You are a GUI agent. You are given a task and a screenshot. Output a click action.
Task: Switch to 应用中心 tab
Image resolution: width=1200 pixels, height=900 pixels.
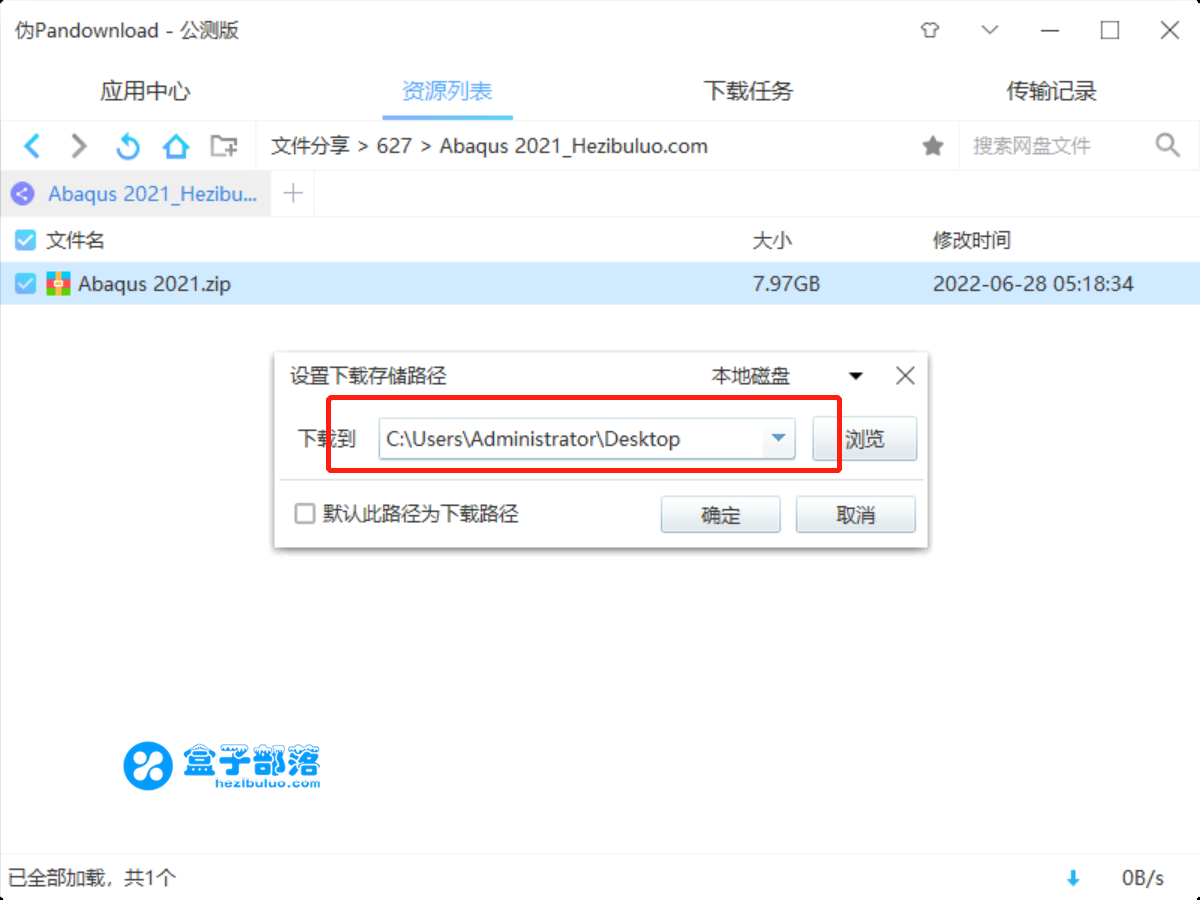click(145, 91)
